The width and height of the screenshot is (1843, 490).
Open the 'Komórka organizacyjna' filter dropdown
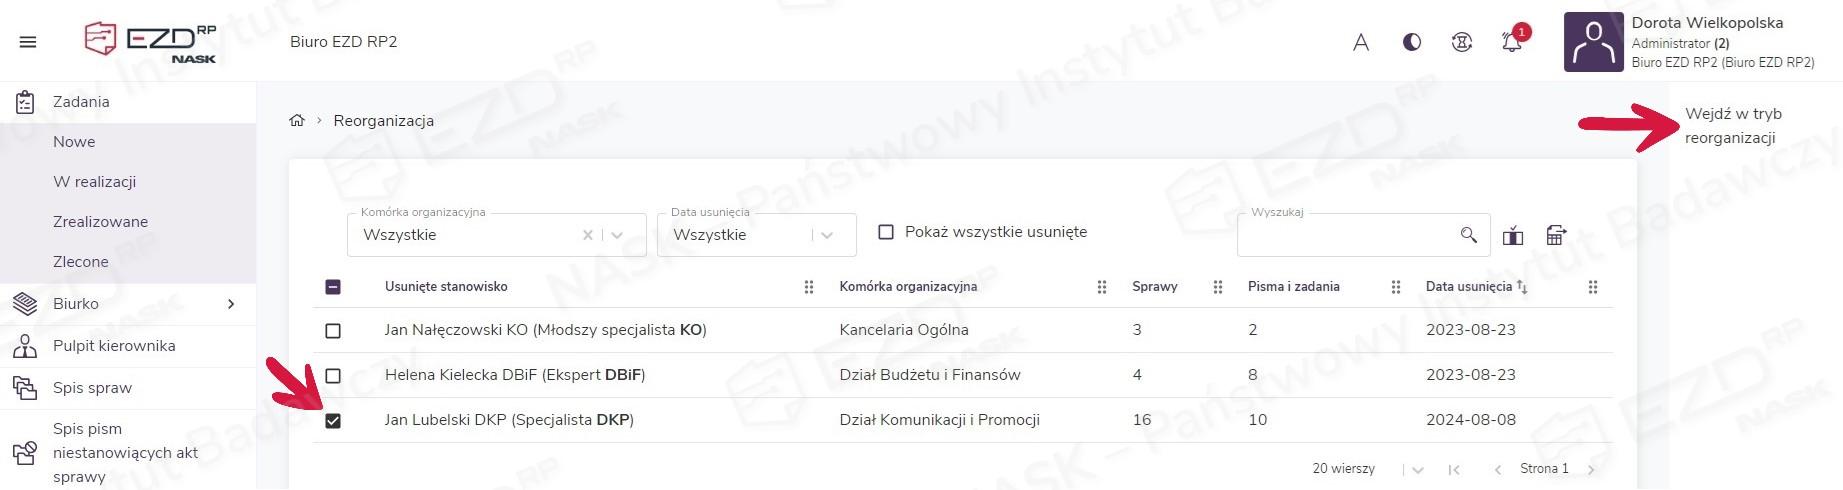click(x=617, y=235)
